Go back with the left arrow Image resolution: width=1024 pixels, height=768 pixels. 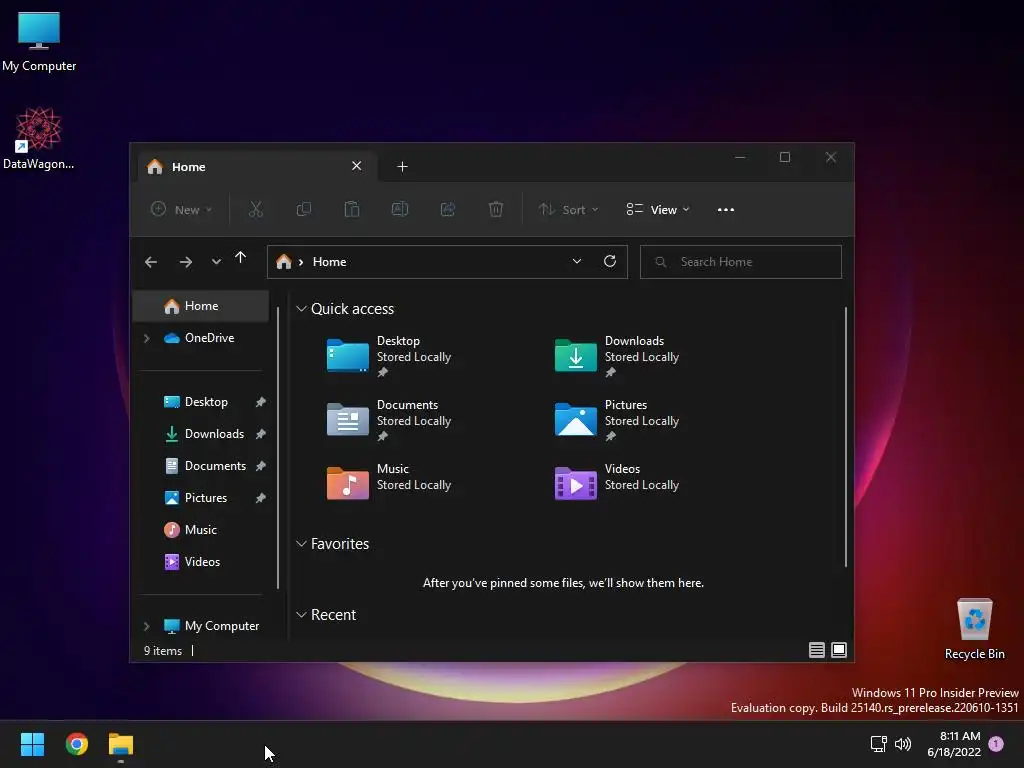point(151,262)
